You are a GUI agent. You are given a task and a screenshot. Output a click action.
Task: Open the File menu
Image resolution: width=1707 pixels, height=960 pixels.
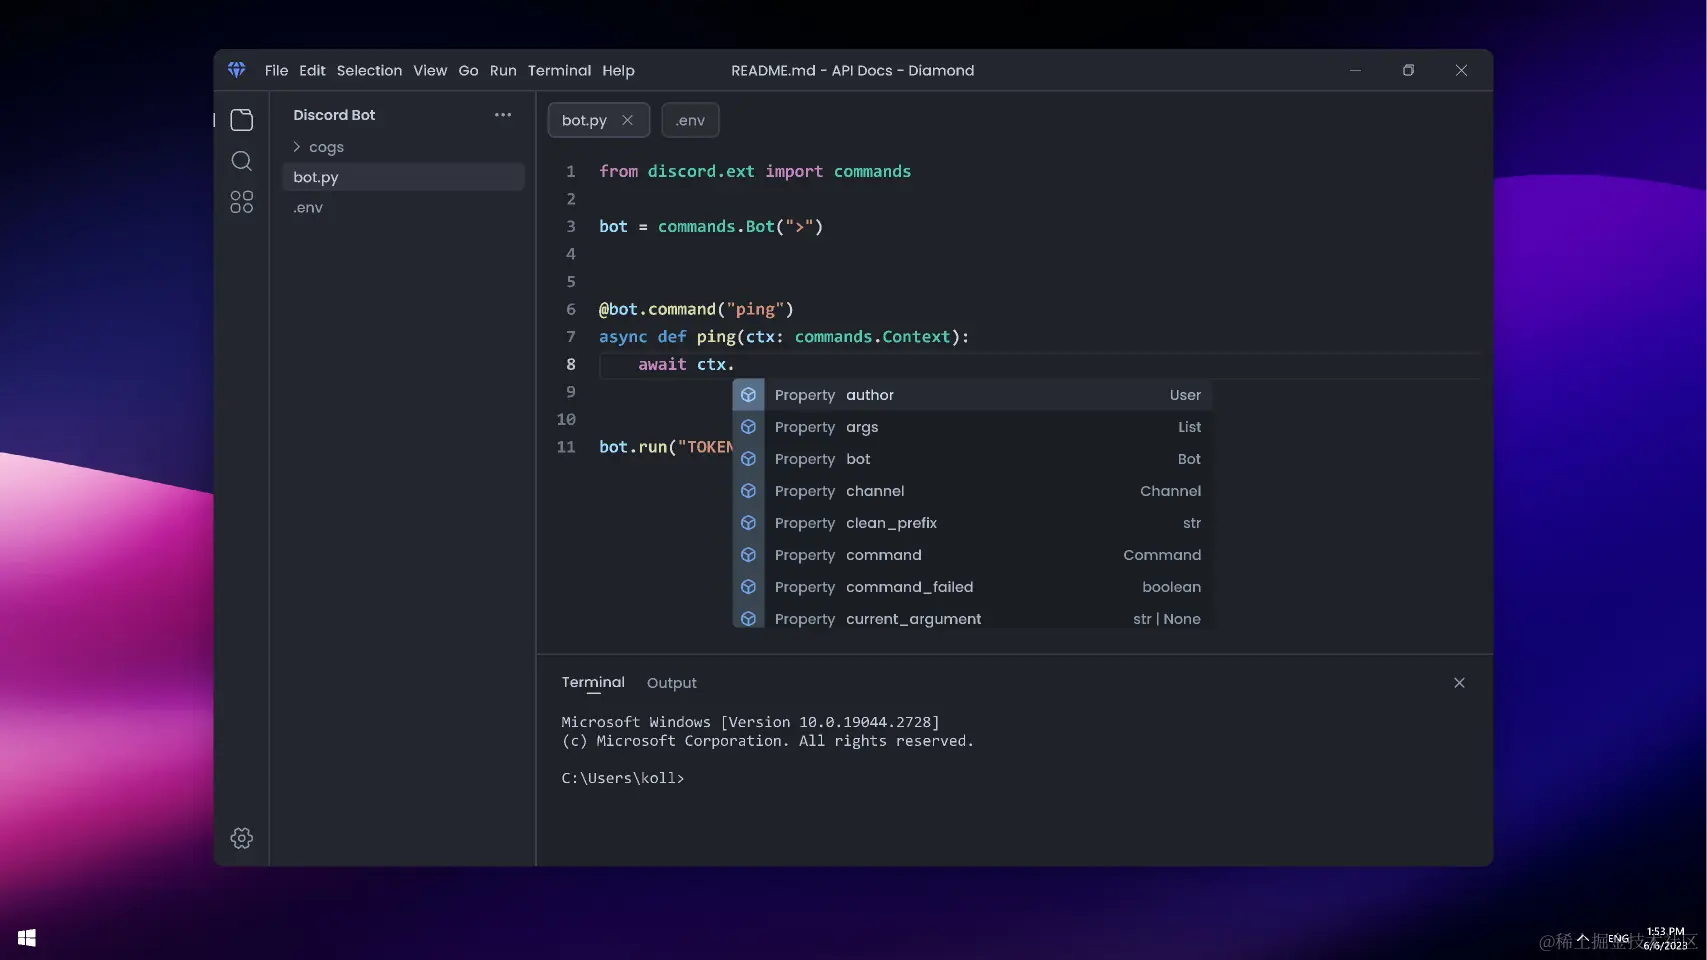click(276, 70)
